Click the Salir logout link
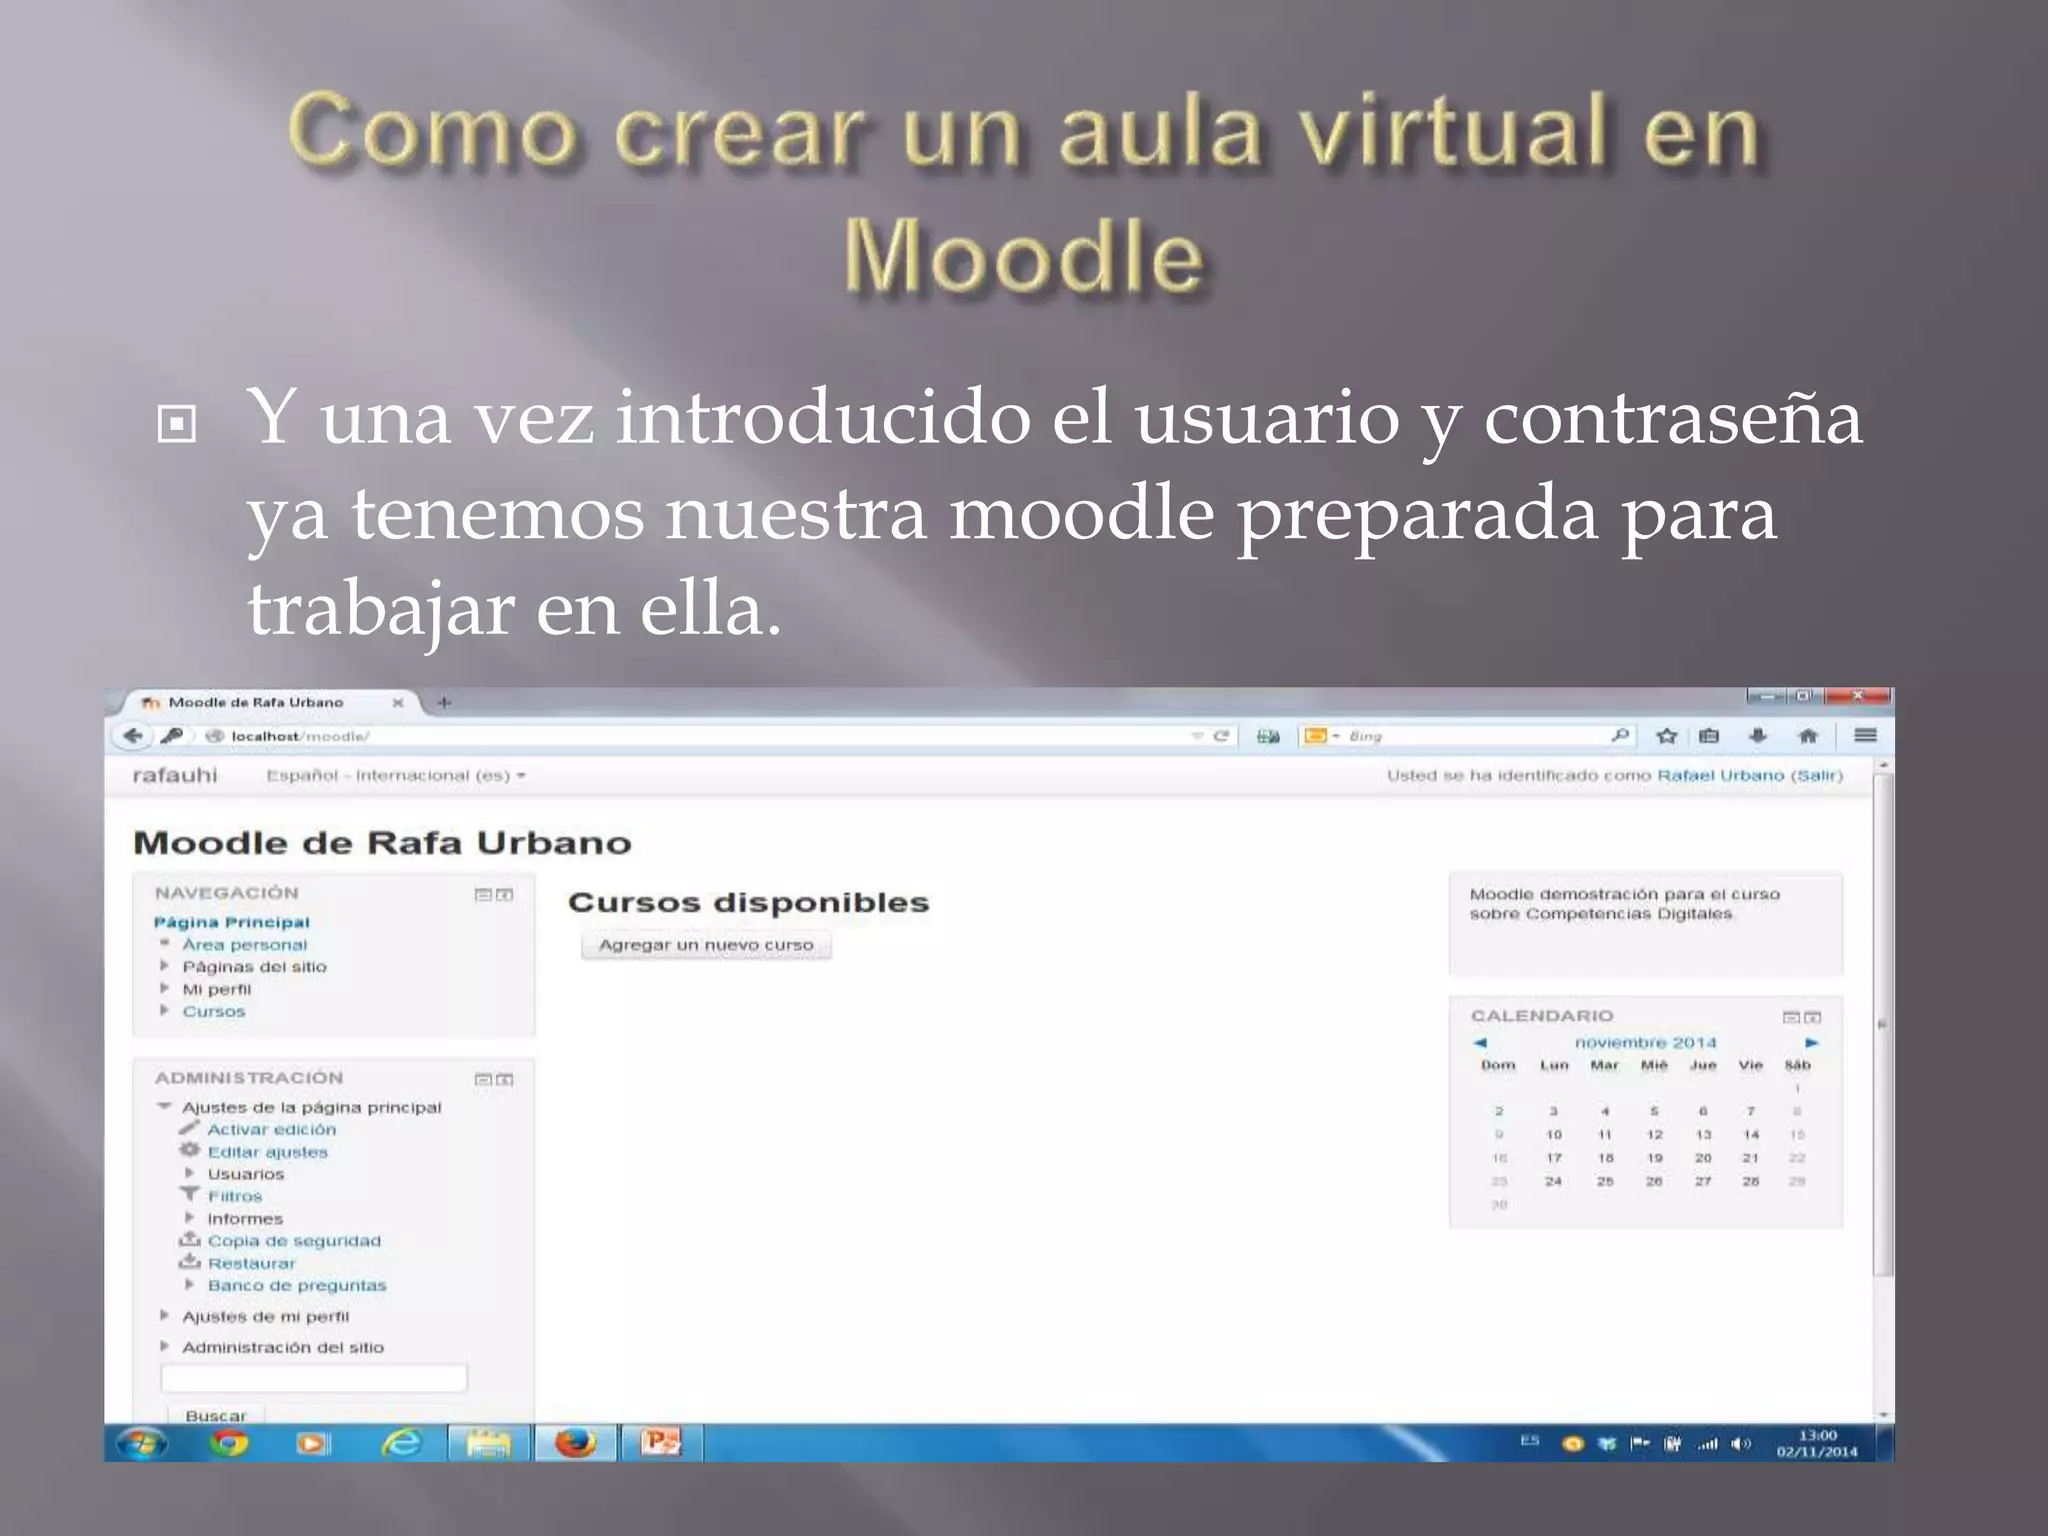Viewport: 2048px width, 1536px height. point(1816,775)
